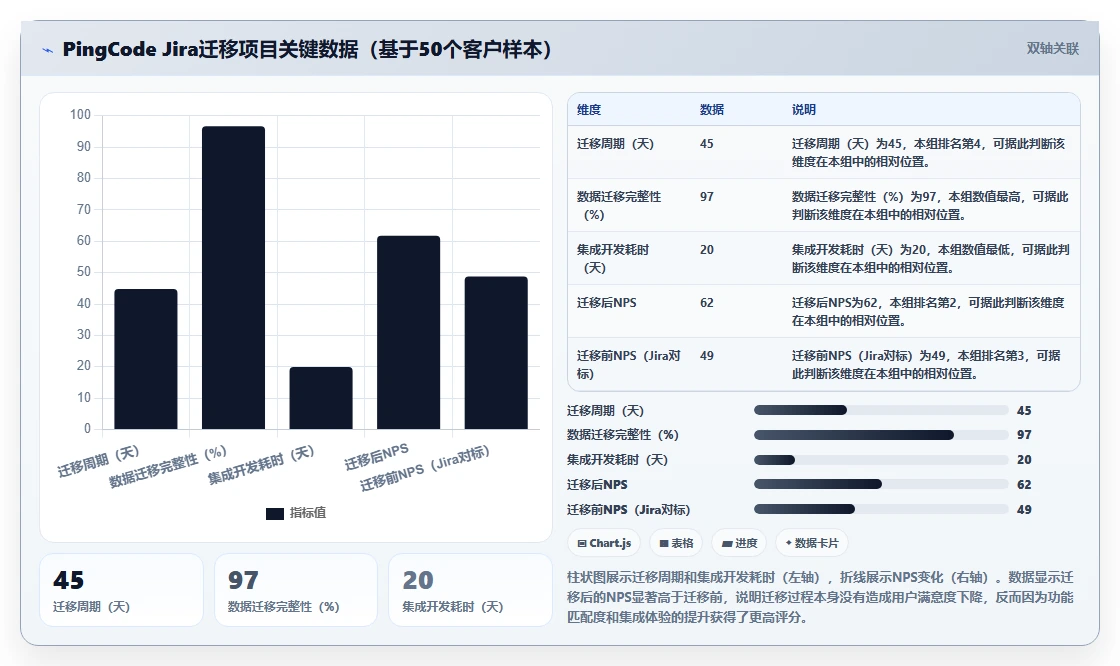The width and height of the screenshot is (1120, 666).
Task: Click the 100 y-axis tick label
Action: coord(81,114)
